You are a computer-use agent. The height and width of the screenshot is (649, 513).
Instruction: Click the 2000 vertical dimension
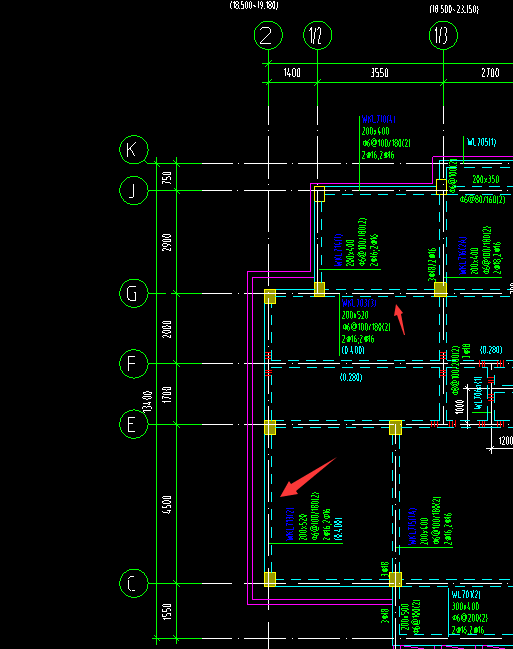coord(166,329)
